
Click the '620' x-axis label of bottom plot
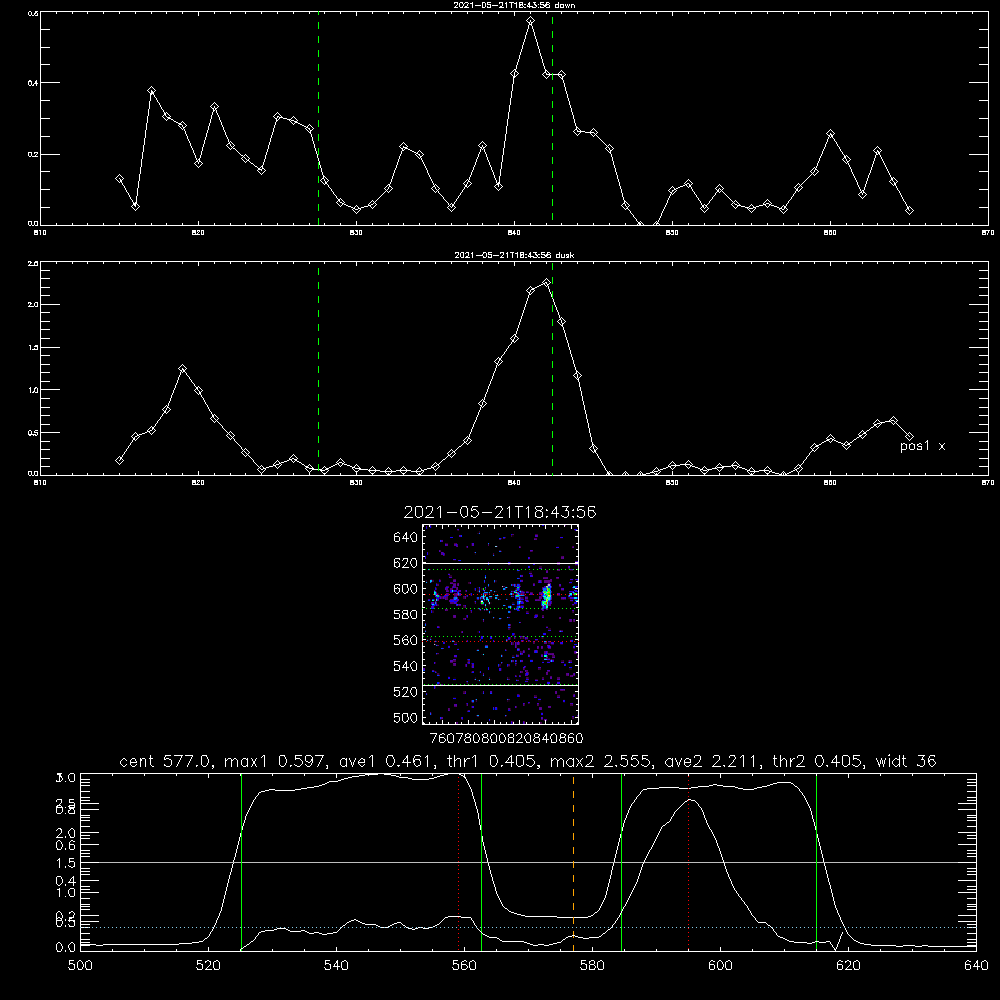(848, 966)
